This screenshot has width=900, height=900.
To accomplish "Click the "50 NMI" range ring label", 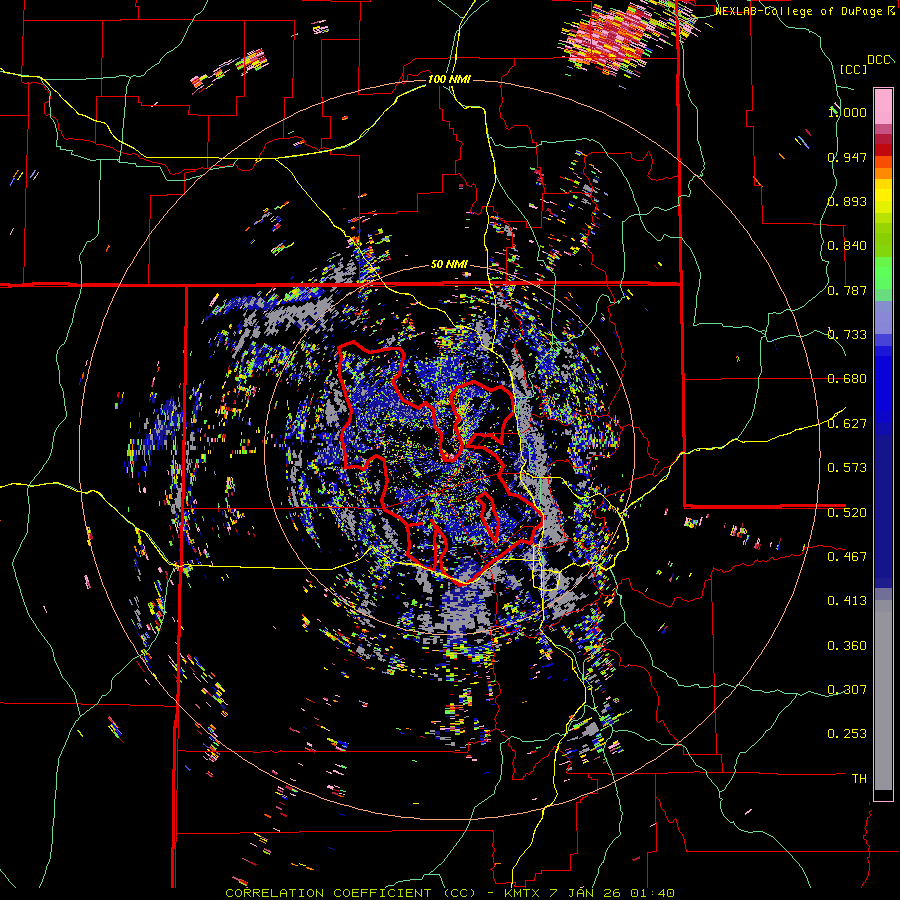I will click(449, 265).
